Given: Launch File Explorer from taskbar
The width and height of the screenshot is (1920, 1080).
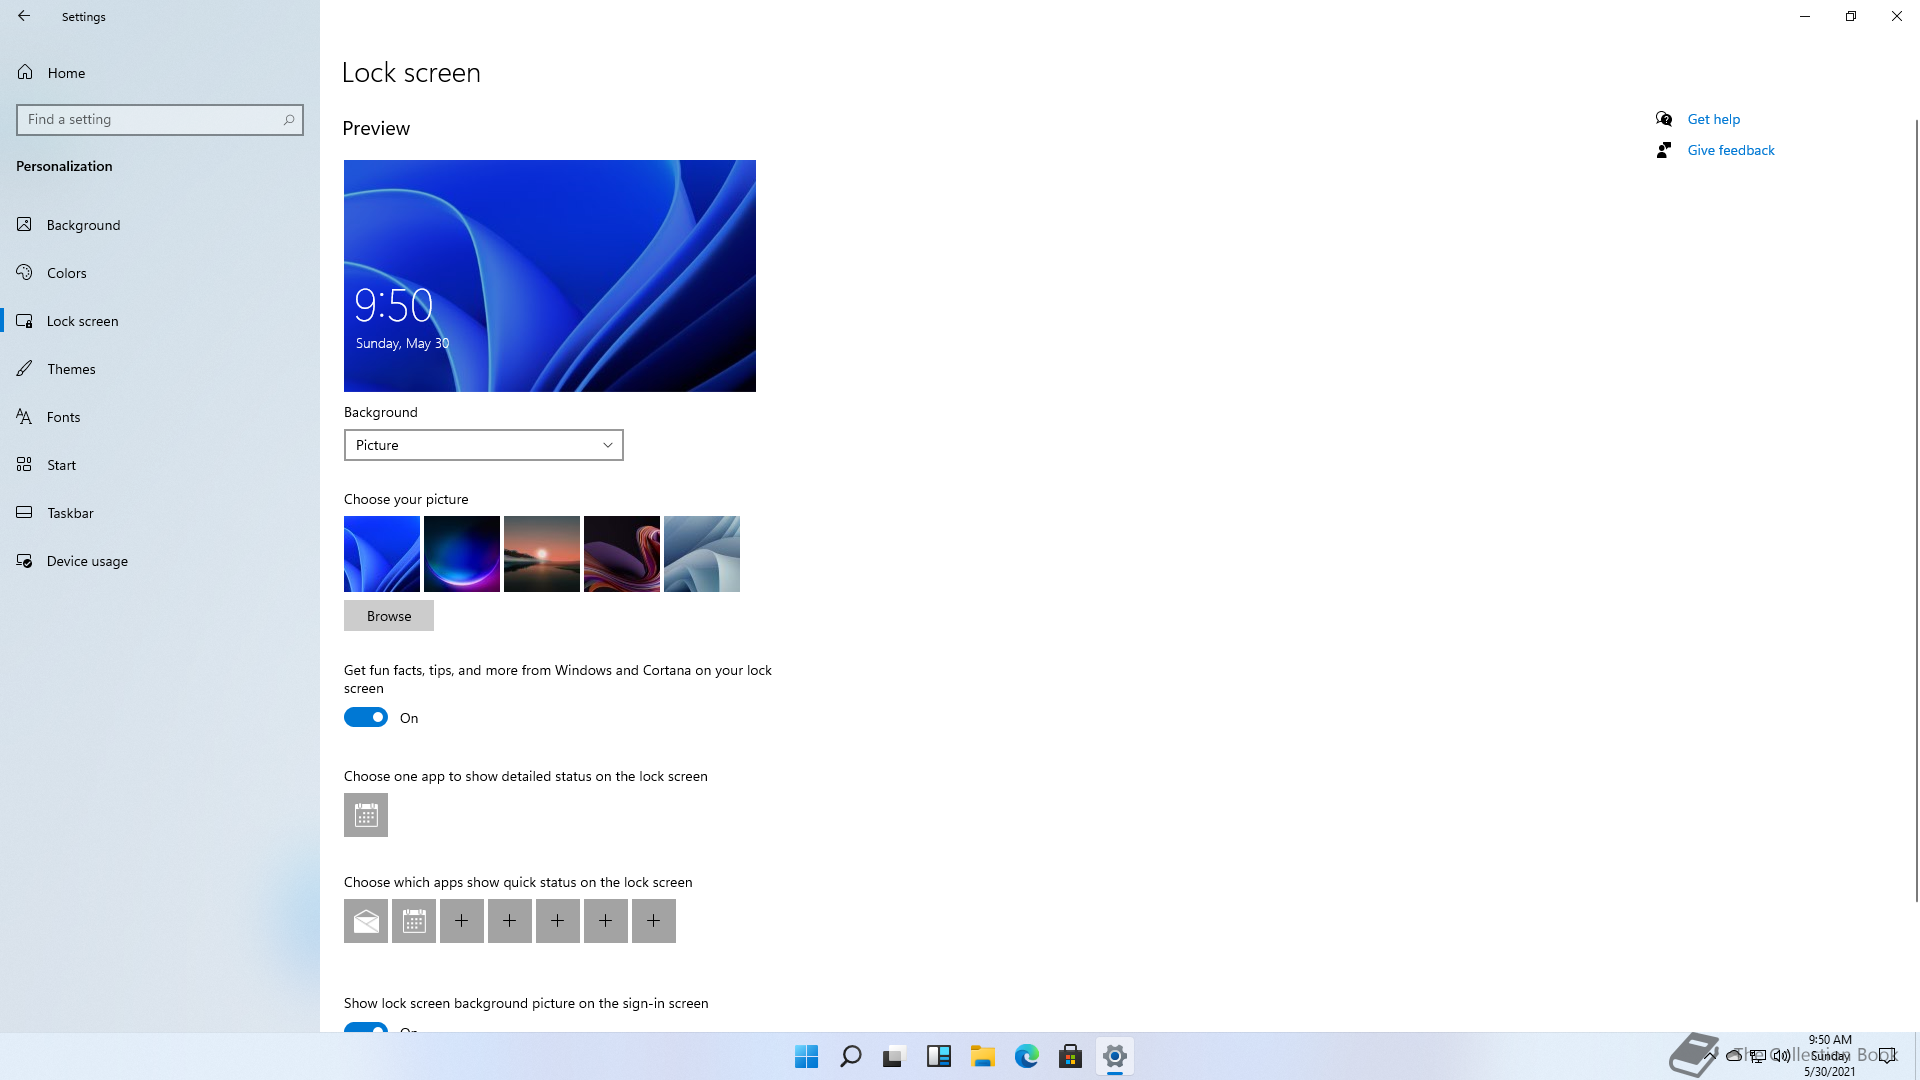Looking at the screenshot, I should pyautogui.click(x=983, y=1056).
